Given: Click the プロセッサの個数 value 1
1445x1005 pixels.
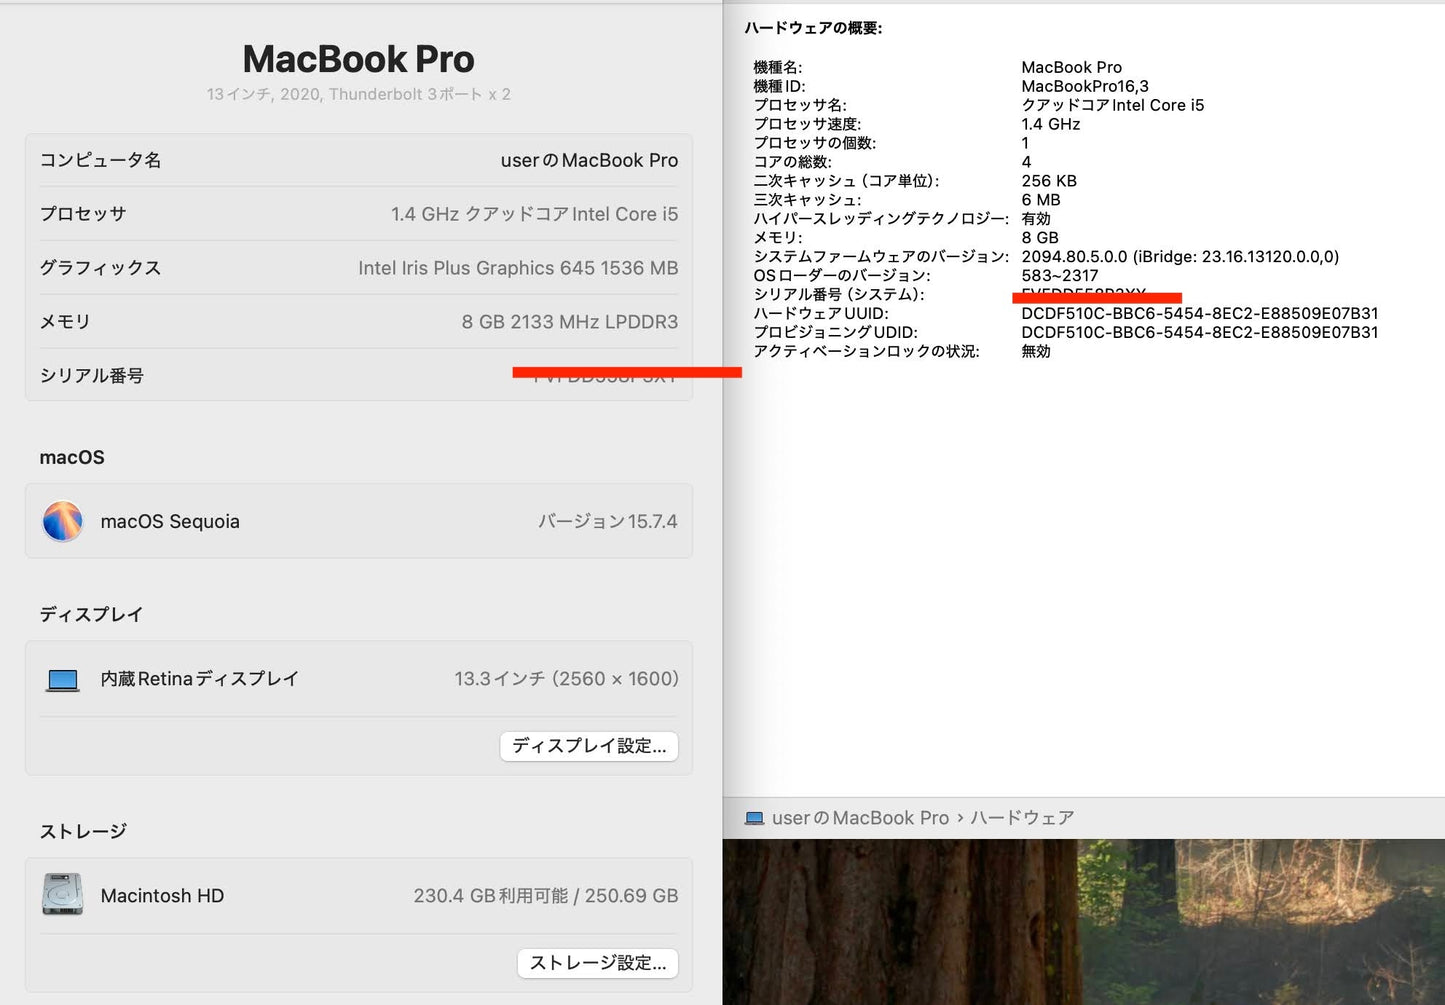Looking at the screenshot, I should (1025, 143).
